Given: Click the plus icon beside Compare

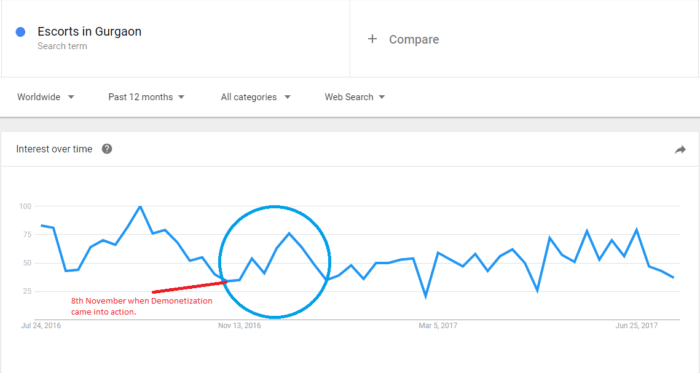Looking at the screenshot, I should coord(372,39).
